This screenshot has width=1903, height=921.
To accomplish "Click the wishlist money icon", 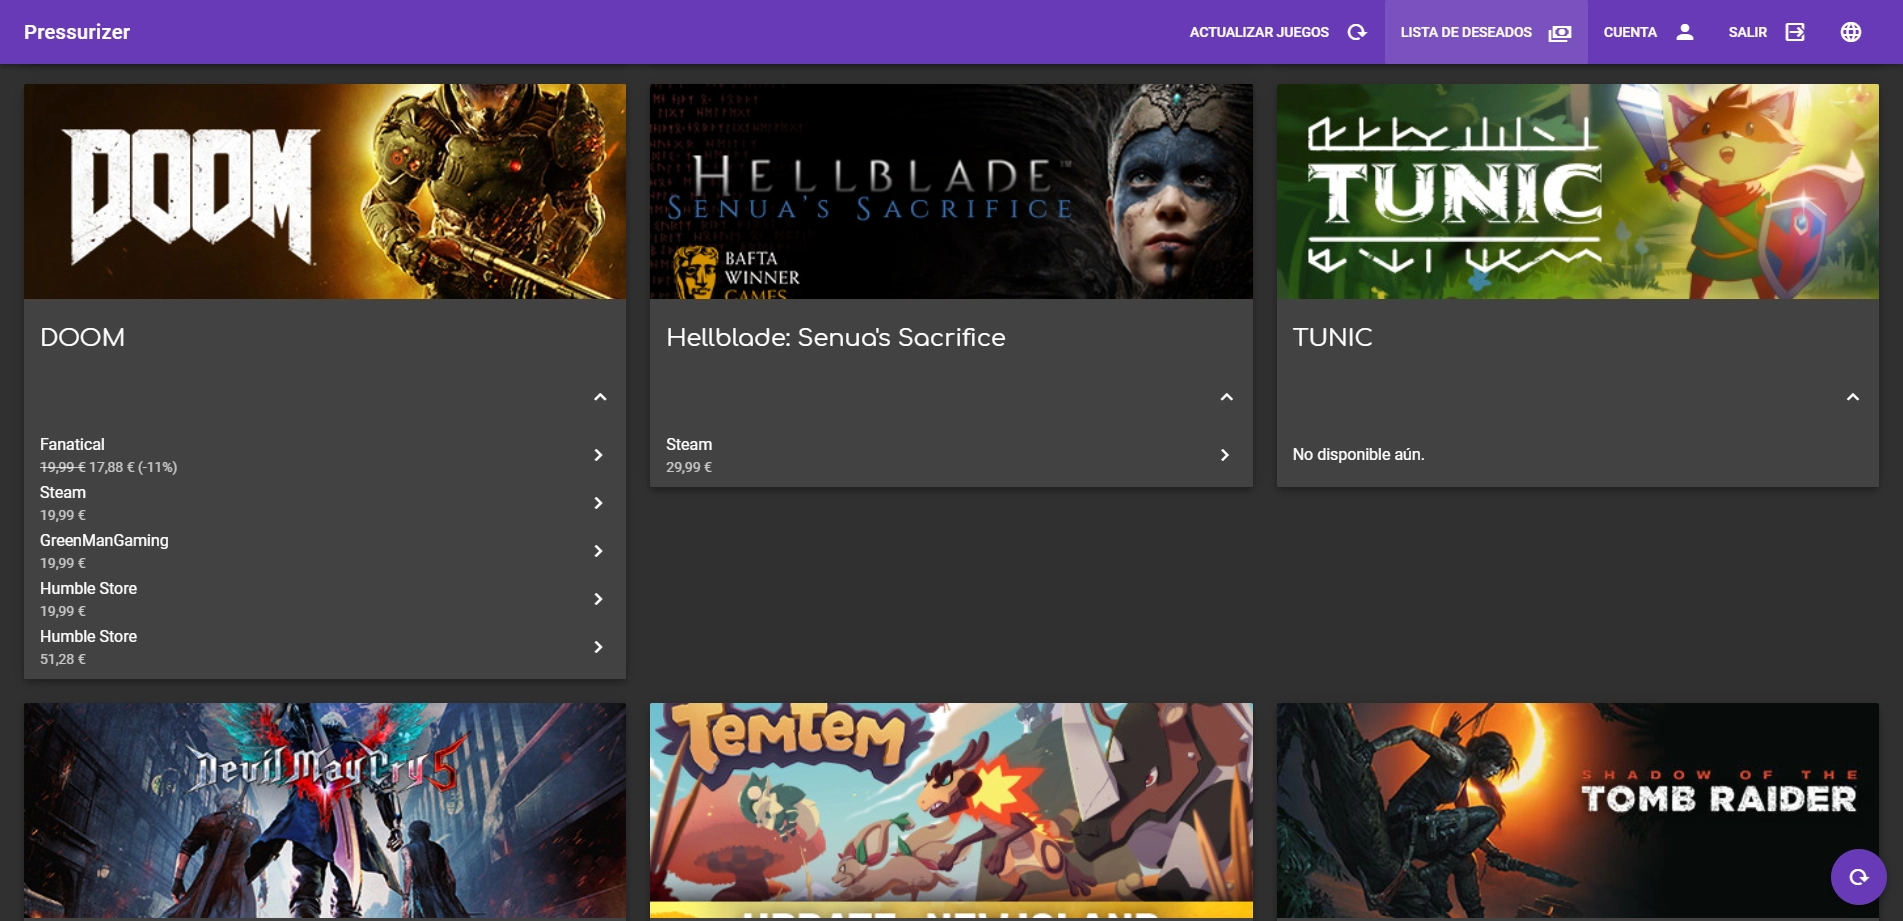I will (1560, 33).
